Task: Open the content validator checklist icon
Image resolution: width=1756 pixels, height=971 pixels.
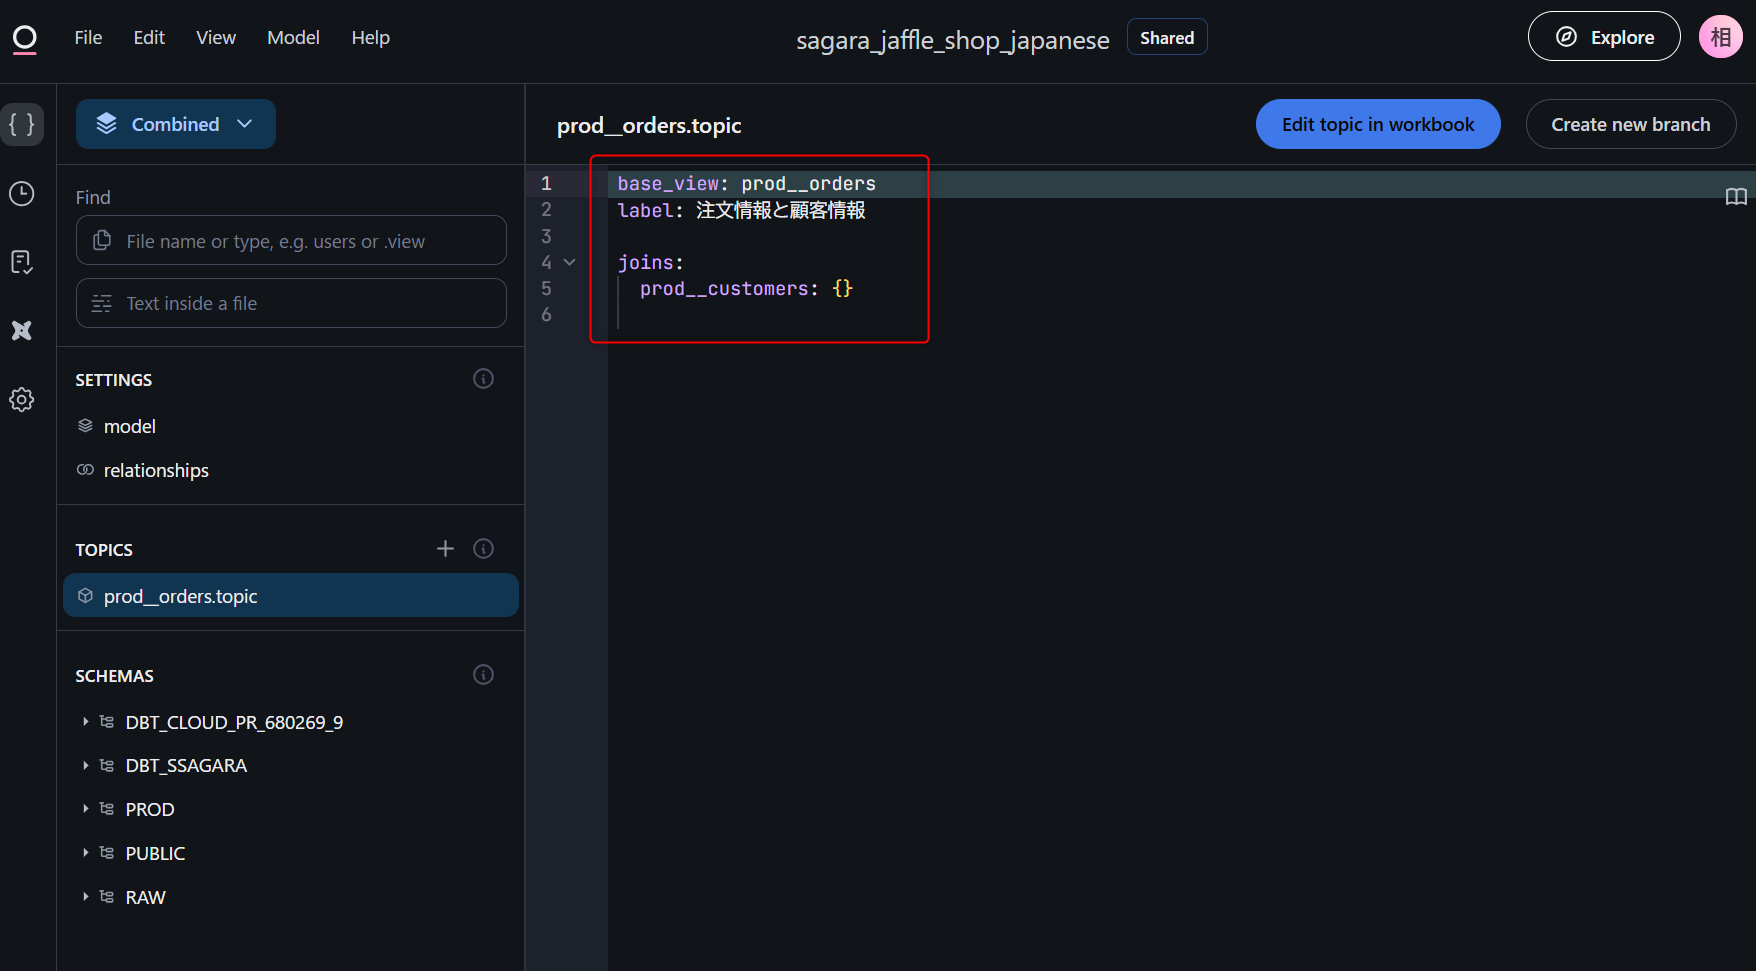Action: click(22, 262)
